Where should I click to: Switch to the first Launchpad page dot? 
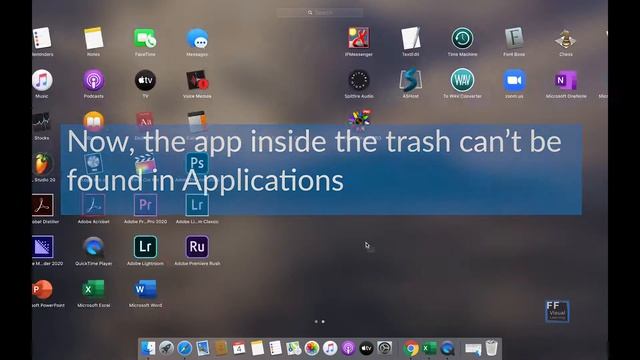316,322
